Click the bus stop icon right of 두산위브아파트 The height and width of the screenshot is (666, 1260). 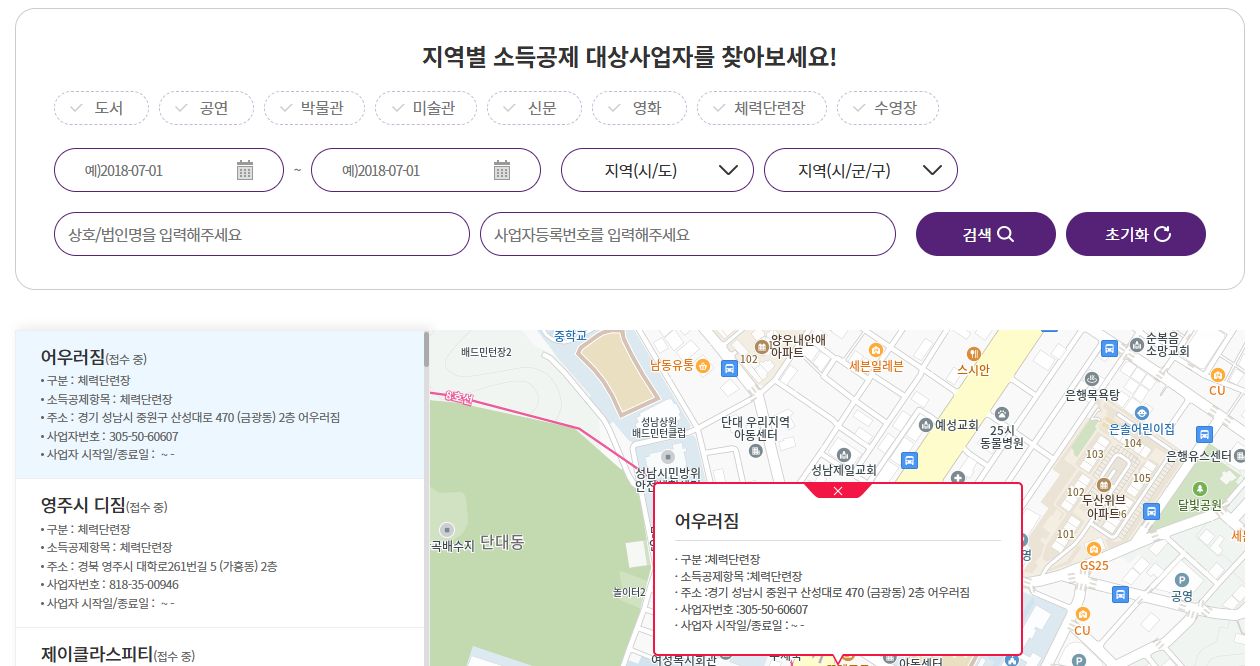pyautogui.click(x=1151, y=511)
